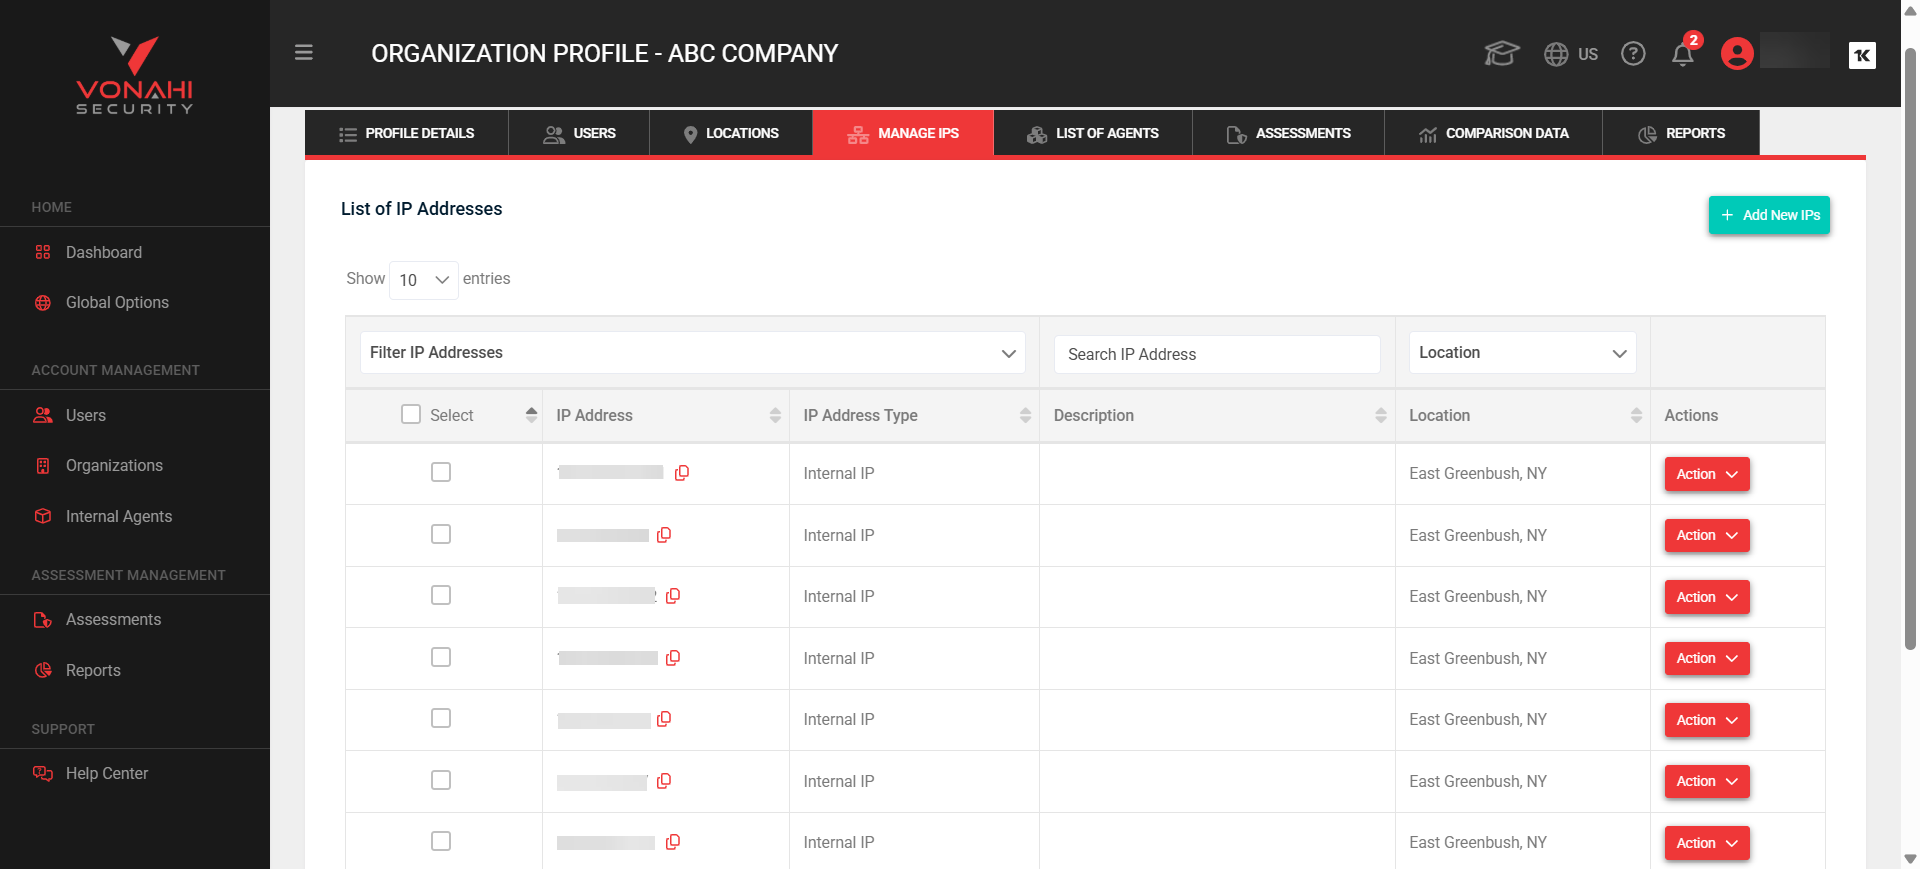1920x869 pixels.
Task: Open Action dropdown in fourth row
Action: 1707,659
